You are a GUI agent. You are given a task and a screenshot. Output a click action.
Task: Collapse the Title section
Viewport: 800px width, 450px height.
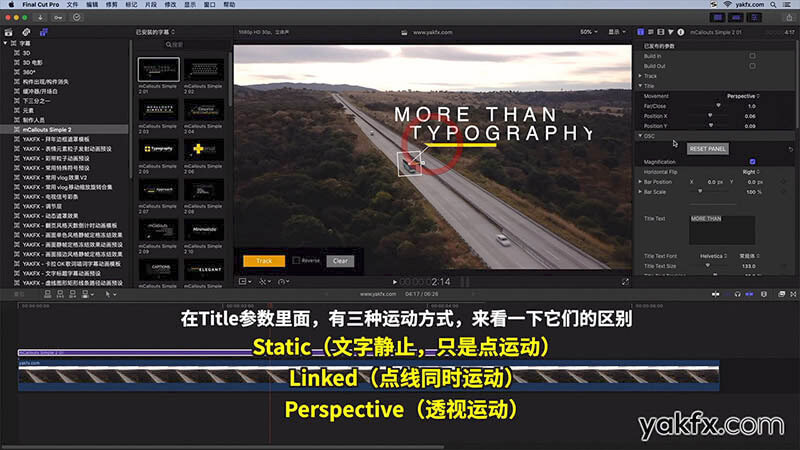click(x=640, y=86)
